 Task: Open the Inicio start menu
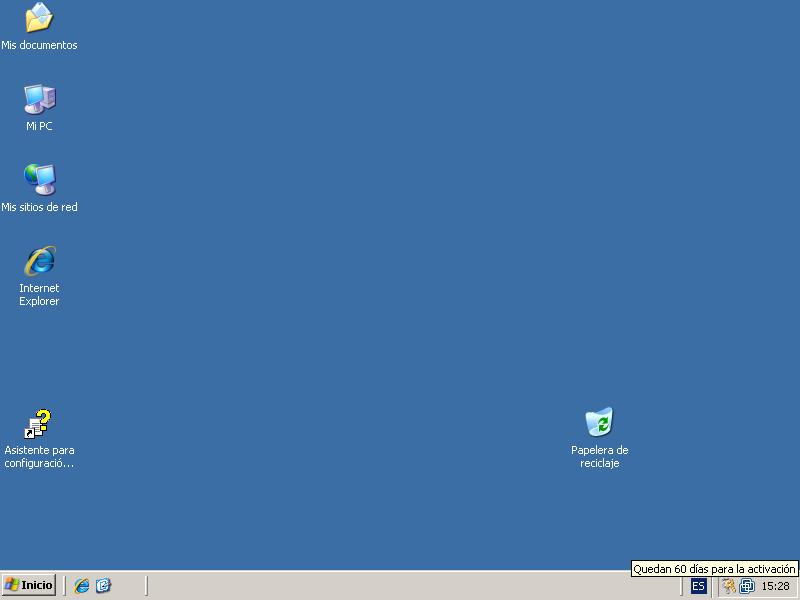[29, 585]
